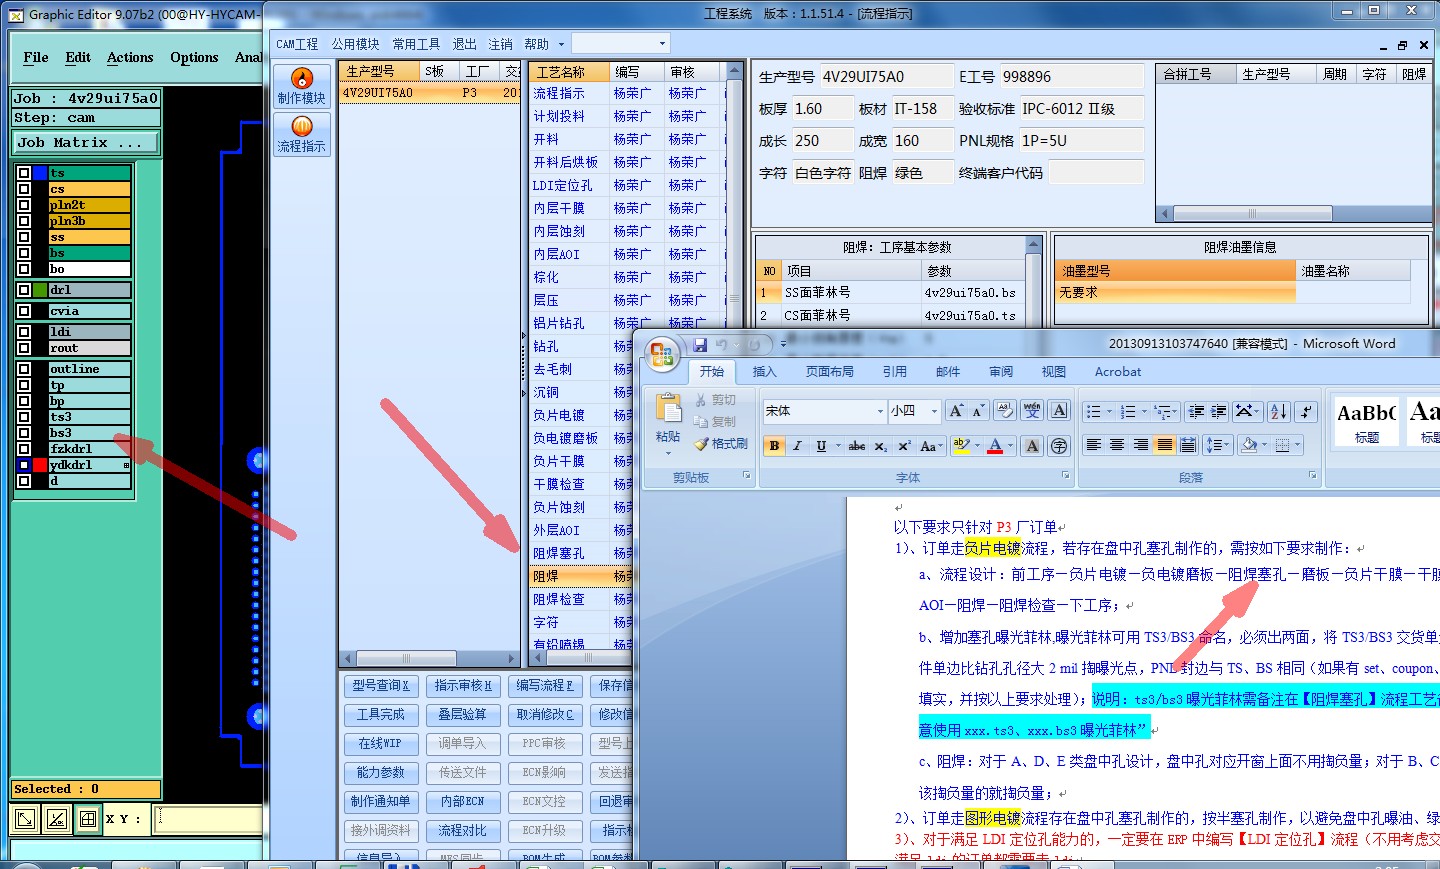Screen dimensions: 1440x869
Task: Click the Word Office button orb
Action: pyautogui.click(x=662, y=353)
